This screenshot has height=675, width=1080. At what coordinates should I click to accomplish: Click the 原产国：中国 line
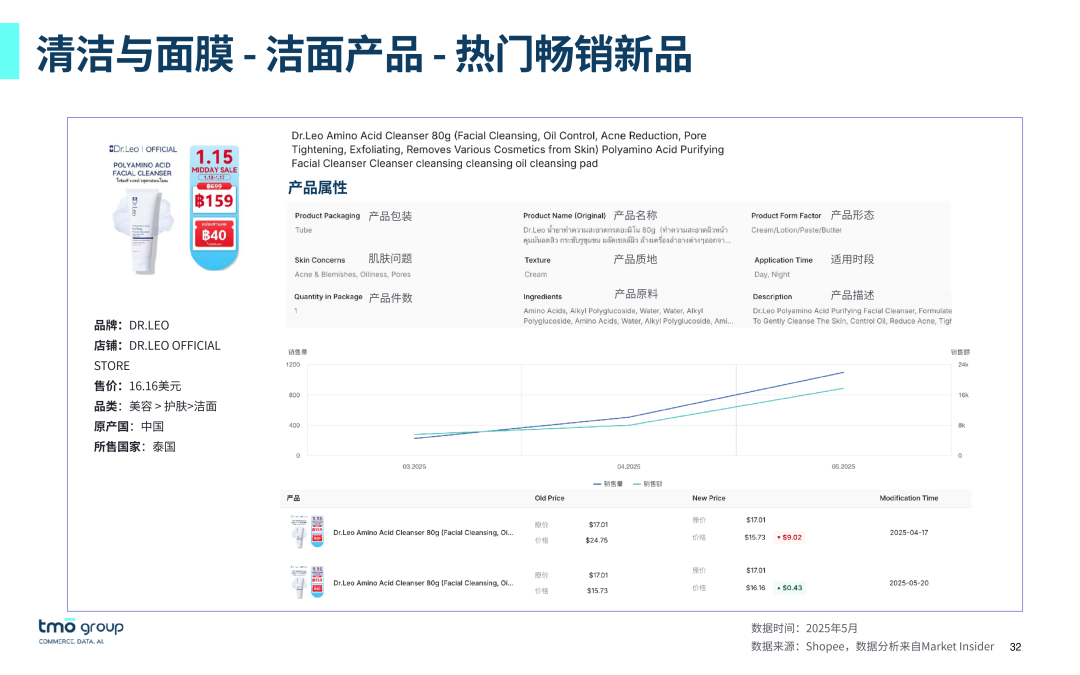click(129, 426)
